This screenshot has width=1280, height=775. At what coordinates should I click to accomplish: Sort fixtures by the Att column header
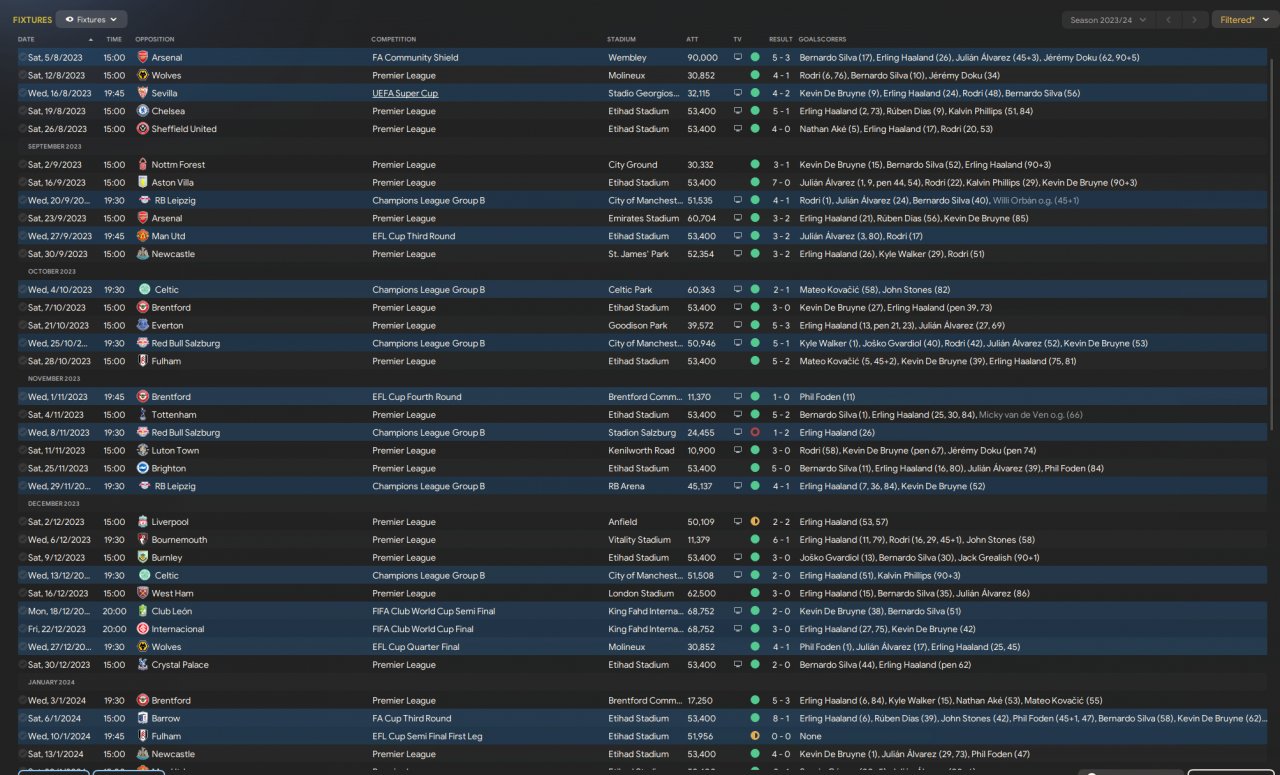pyautogui.click(x=692, y=39)
